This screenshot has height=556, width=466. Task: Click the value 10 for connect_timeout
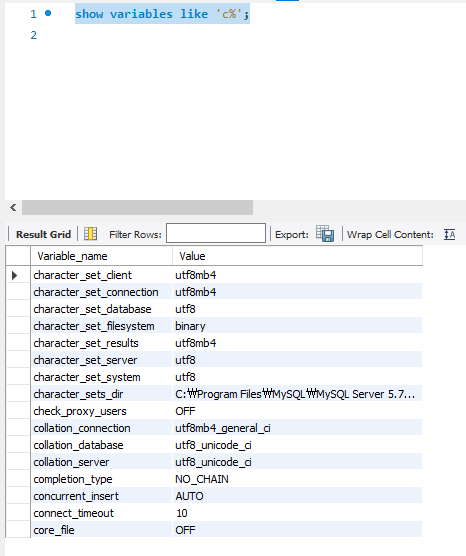[297, 513]
